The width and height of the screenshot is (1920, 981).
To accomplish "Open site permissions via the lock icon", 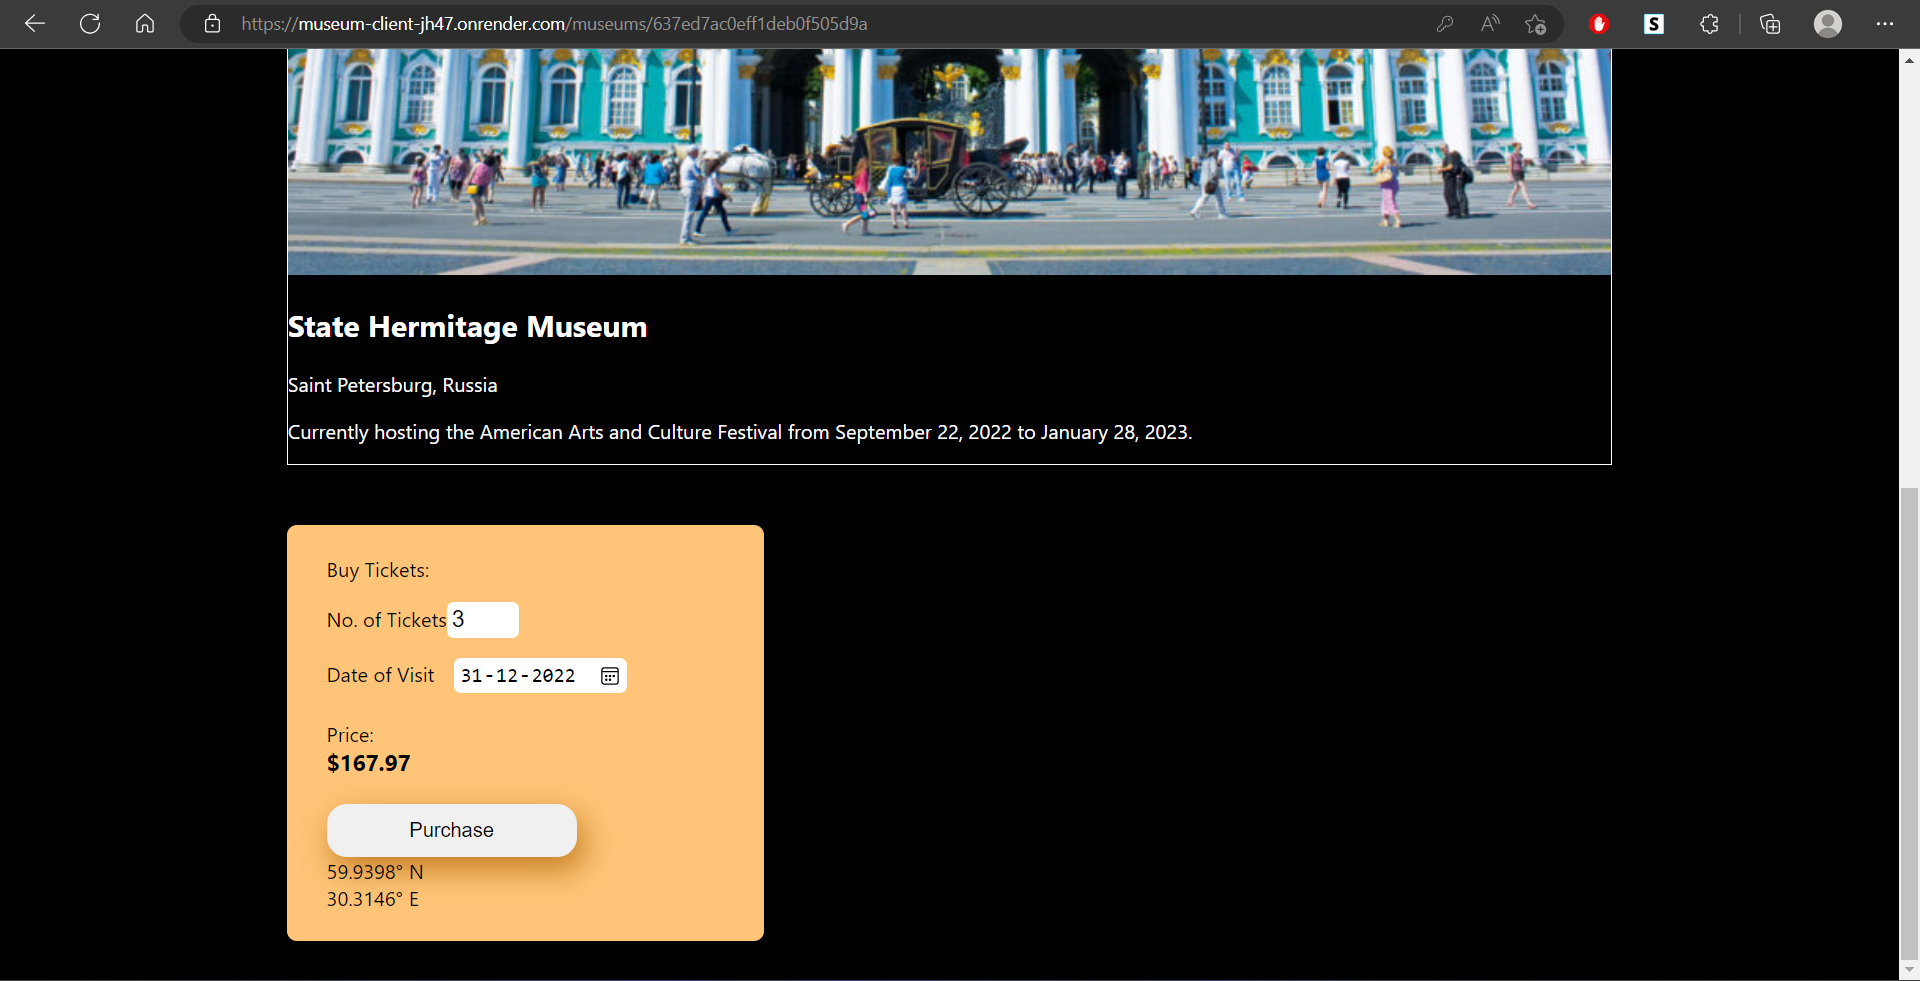I will (212, 24).
